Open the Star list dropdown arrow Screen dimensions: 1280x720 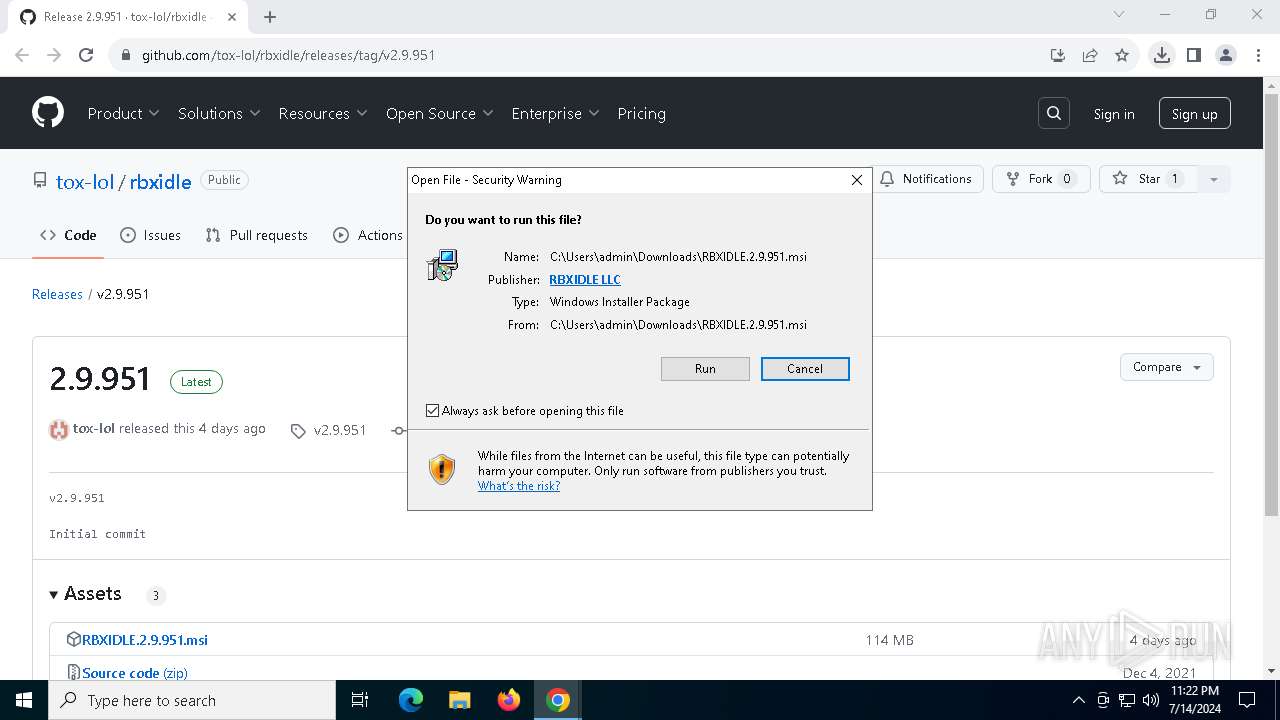1213,179
